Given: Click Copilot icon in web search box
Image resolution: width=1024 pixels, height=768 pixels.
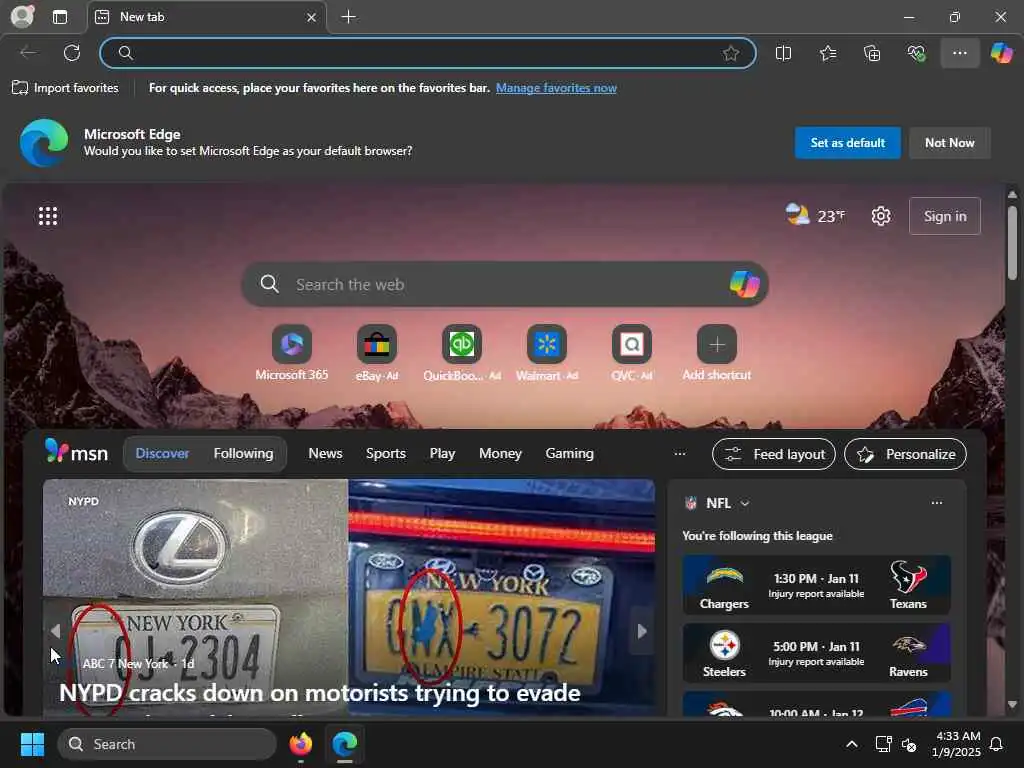Looking at the screenshot, I should point(744,284).
